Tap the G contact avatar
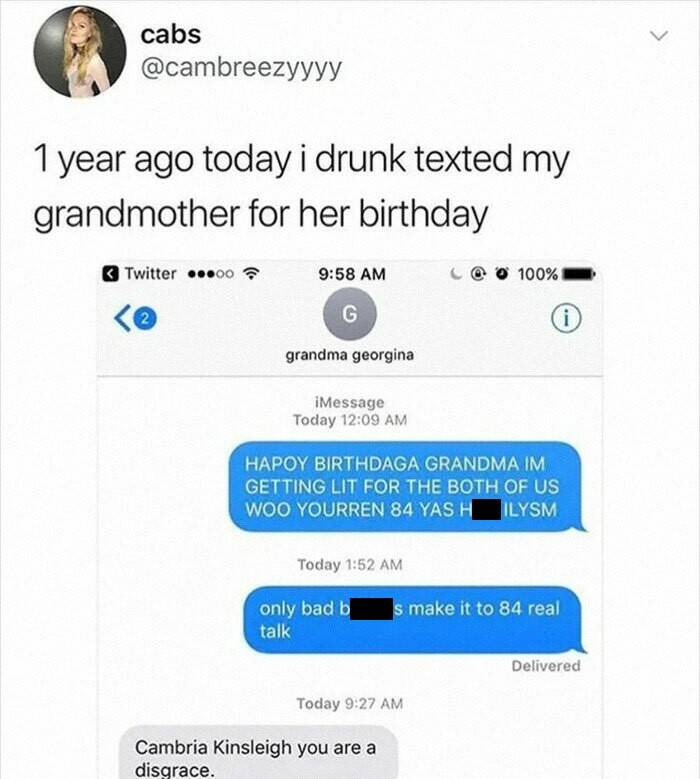Image resolution: width=700 pixels, height=779 pixels. (350, 313)
